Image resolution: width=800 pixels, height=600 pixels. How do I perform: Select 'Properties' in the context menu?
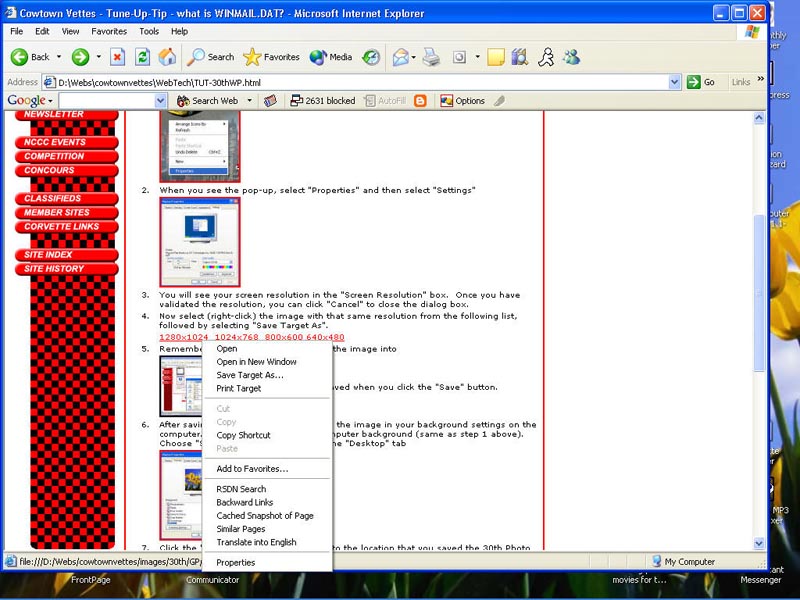(236, 563)
